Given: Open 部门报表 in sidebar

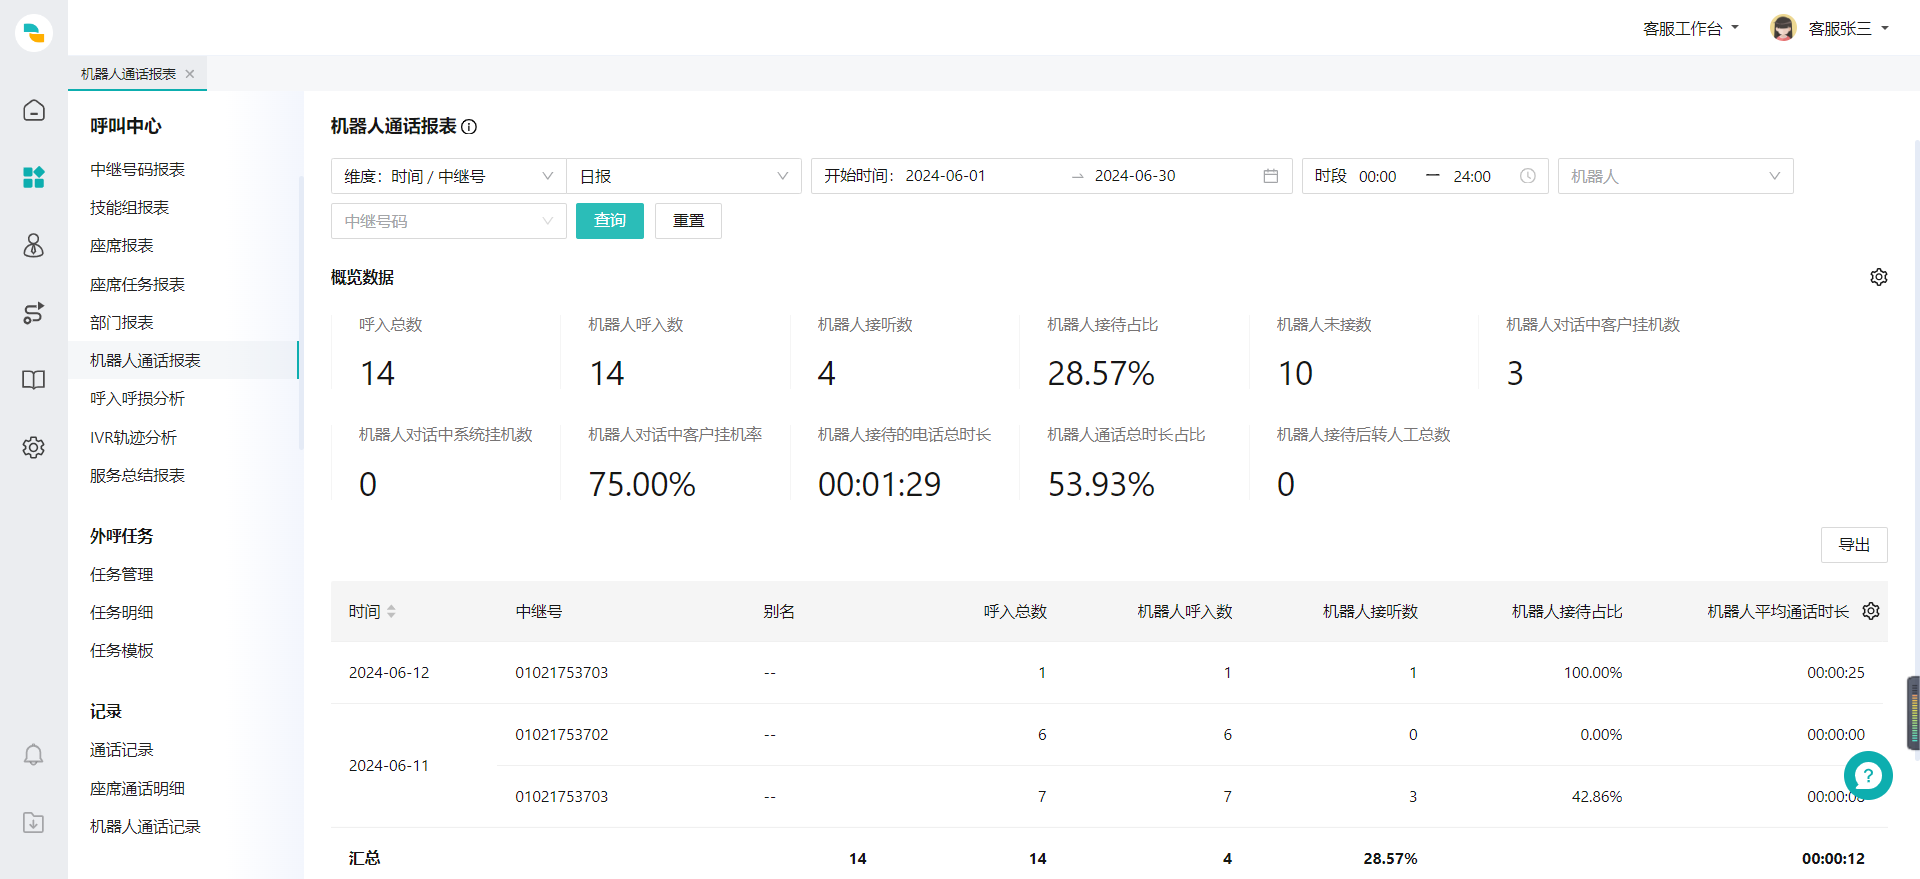Looking at the screenshot, I should coord(122,323).
